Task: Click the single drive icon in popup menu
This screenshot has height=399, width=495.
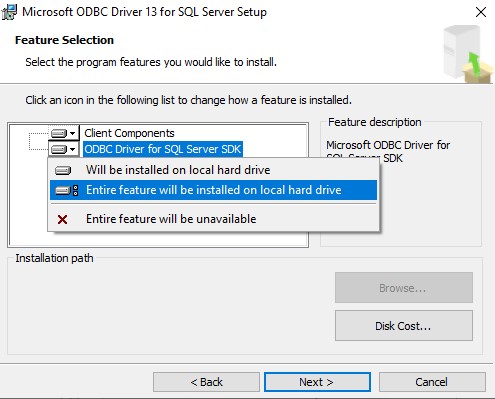Action: [x=63, y=170]
